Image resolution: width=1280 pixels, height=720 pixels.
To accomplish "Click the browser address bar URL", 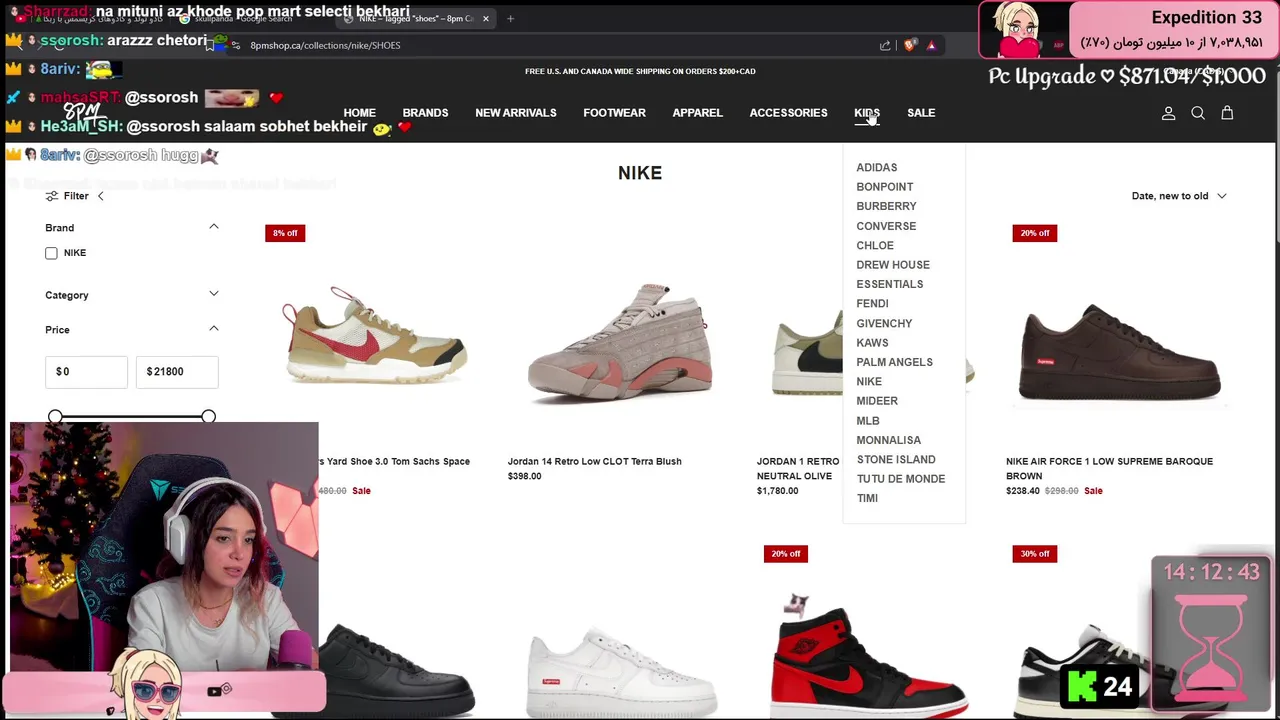I will point(325,45).
